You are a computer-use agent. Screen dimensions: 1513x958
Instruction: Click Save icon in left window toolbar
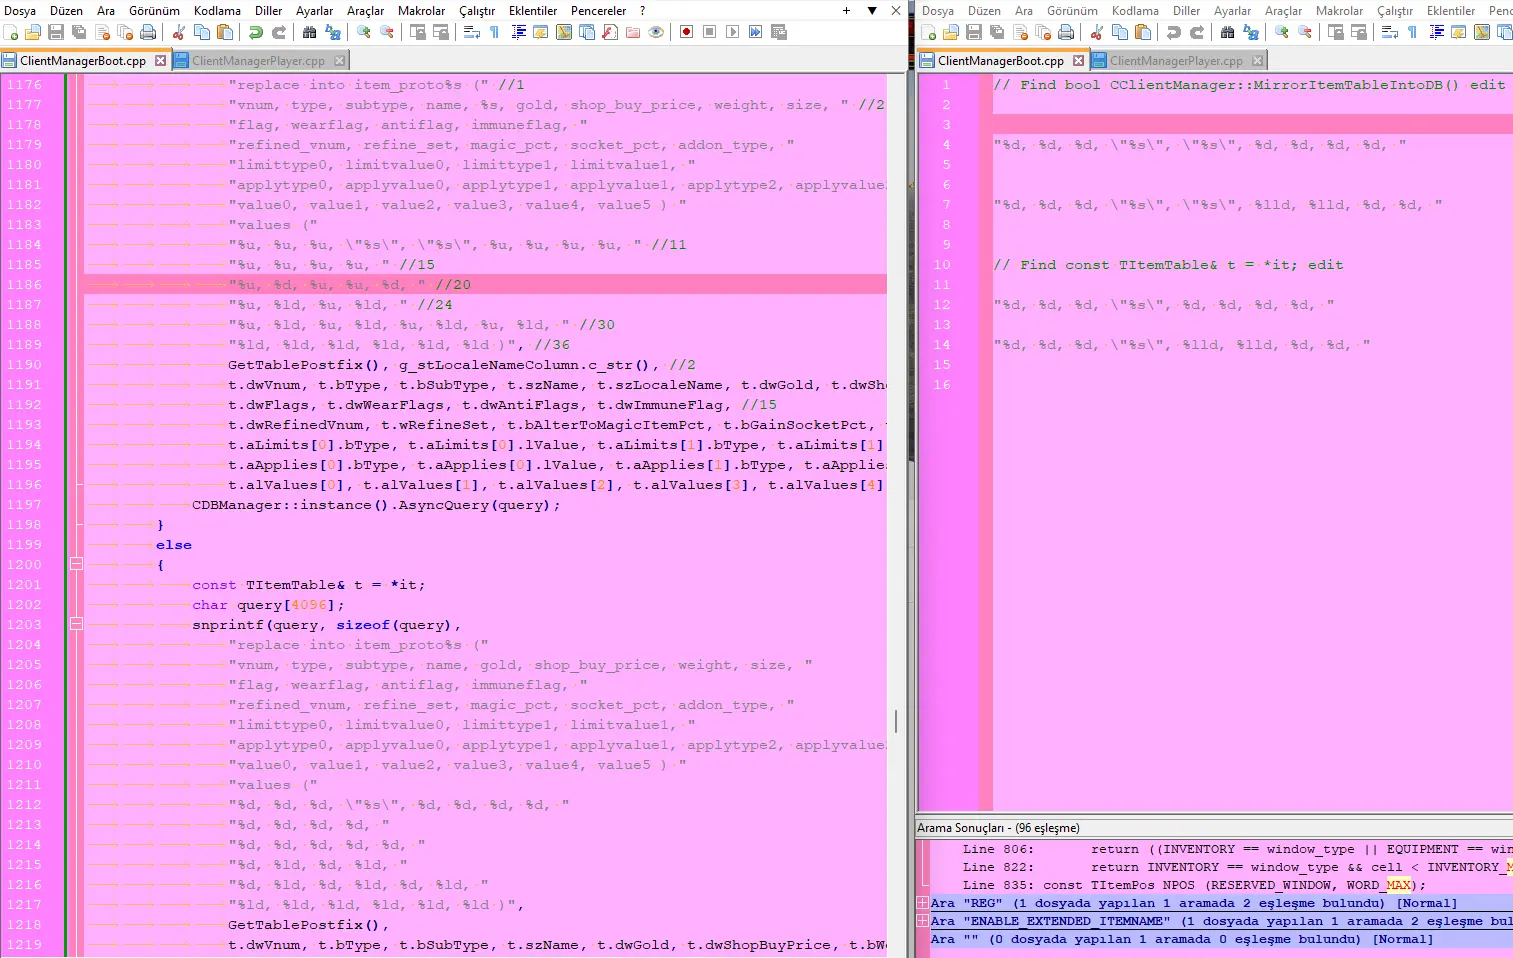coord(56,32)
